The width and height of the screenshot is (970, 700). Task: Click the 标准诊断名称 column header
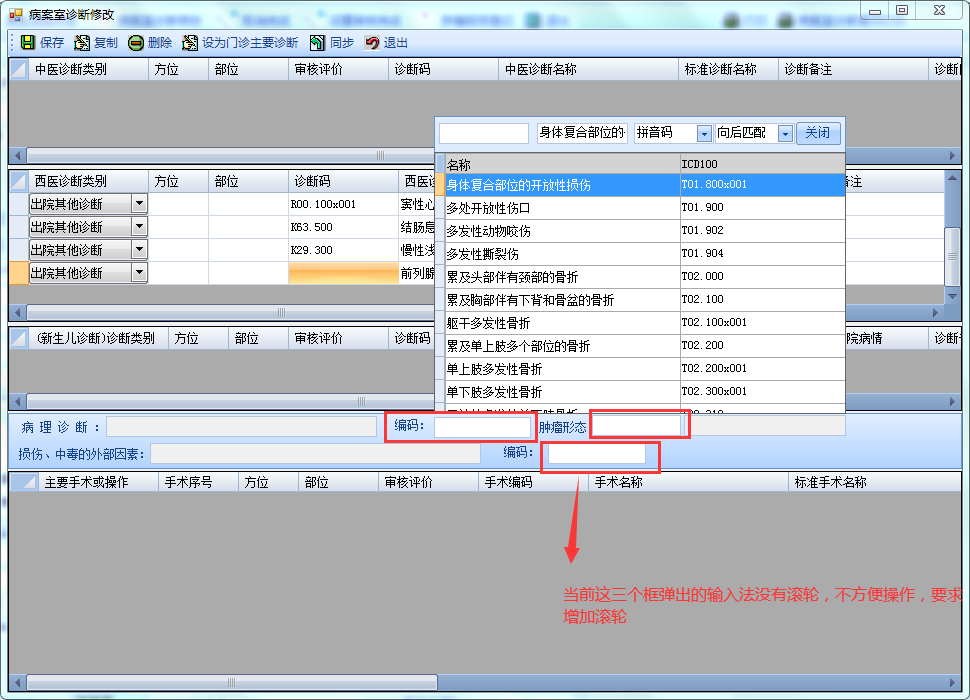point(728,69)
